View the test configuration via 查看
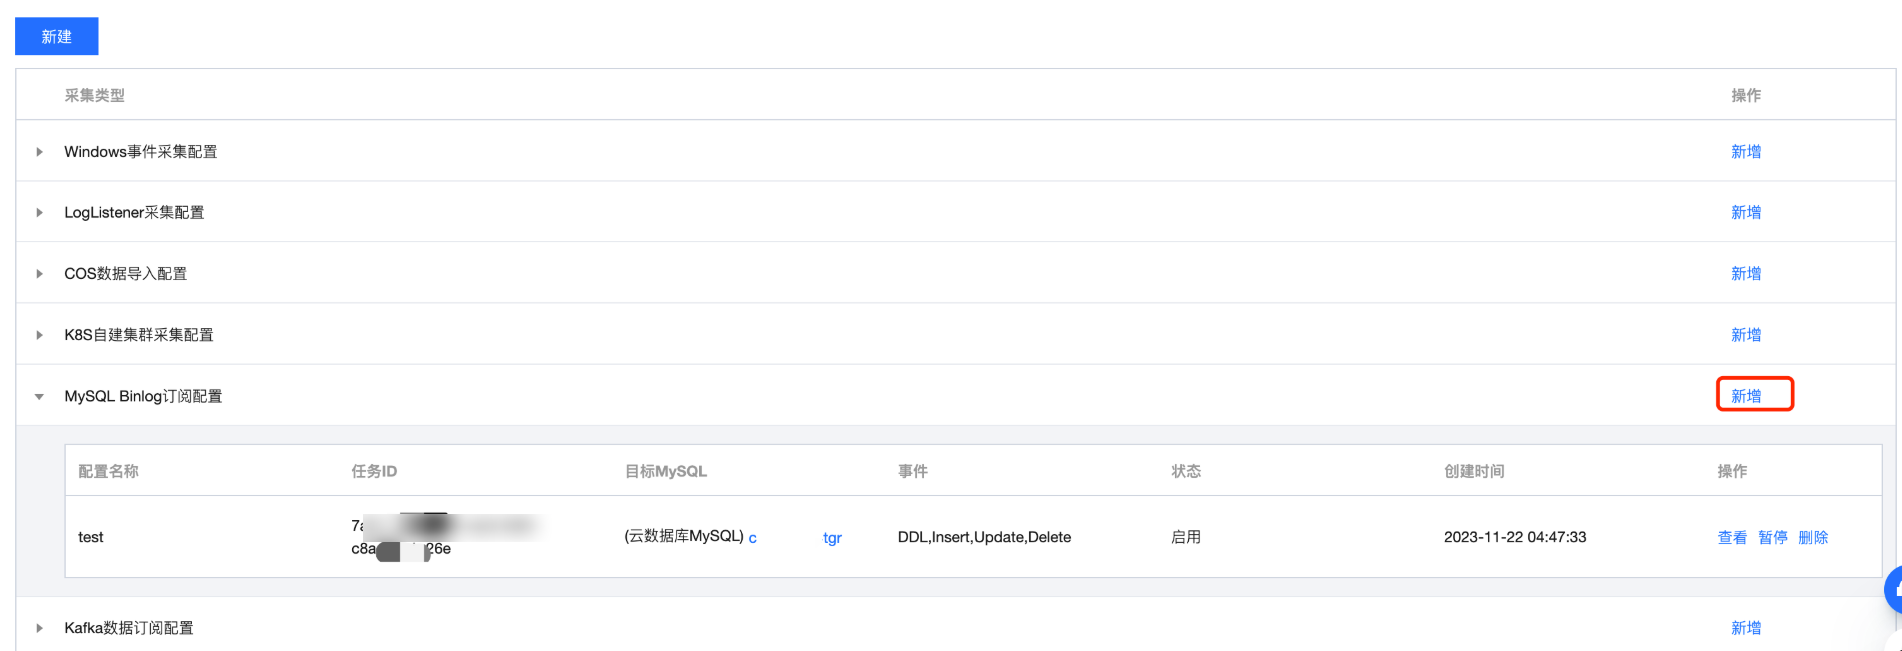1902x651 pixels. (x=1732, y=538)
